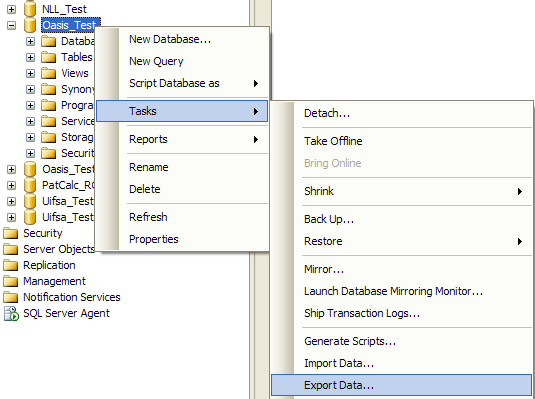Select the Security tree folder
The height and width of the screenshot is (399, 535).
[43, 233]
